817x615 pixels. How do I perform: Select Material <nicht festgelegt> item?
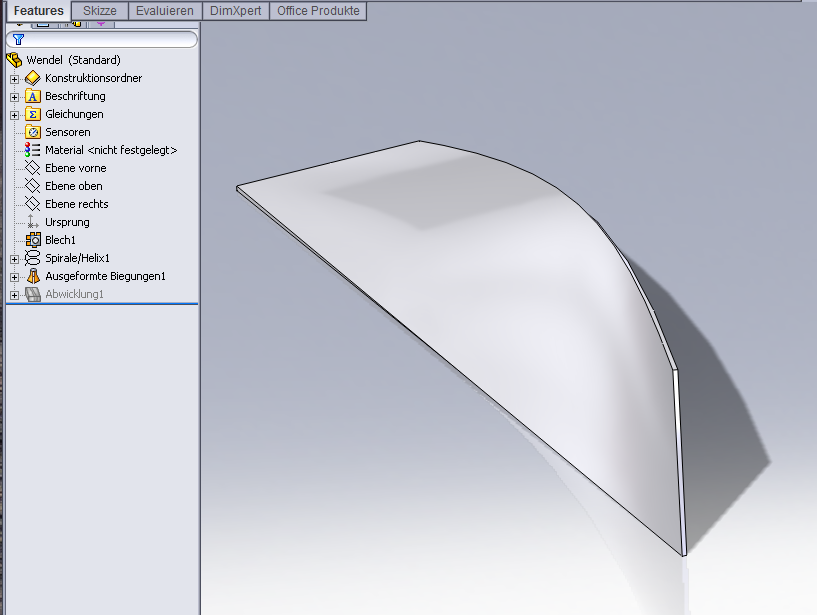[x=111, y=150]
